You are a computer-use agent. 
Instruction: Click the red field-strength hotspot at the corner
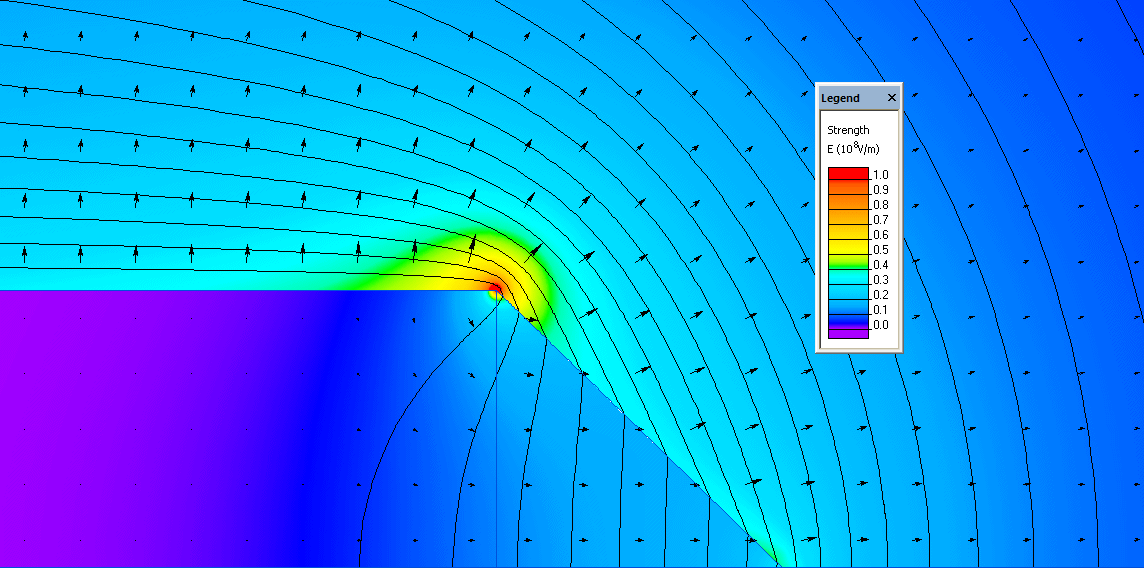pyautogui.click(x=495, y=287)
